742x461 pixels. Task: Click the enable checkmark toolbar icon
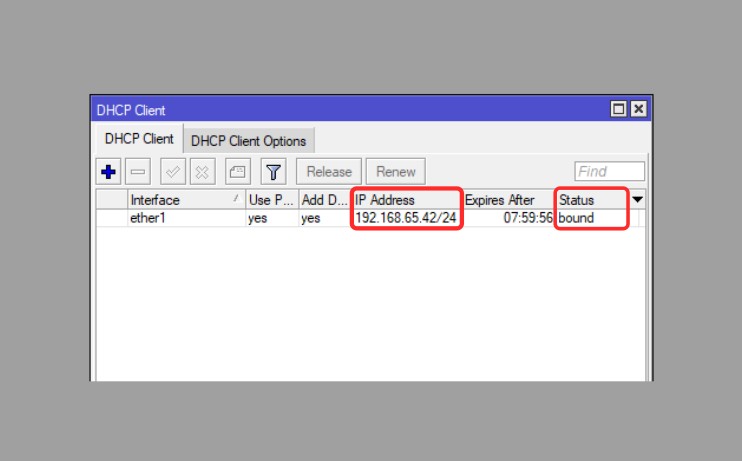coord(172,172)
